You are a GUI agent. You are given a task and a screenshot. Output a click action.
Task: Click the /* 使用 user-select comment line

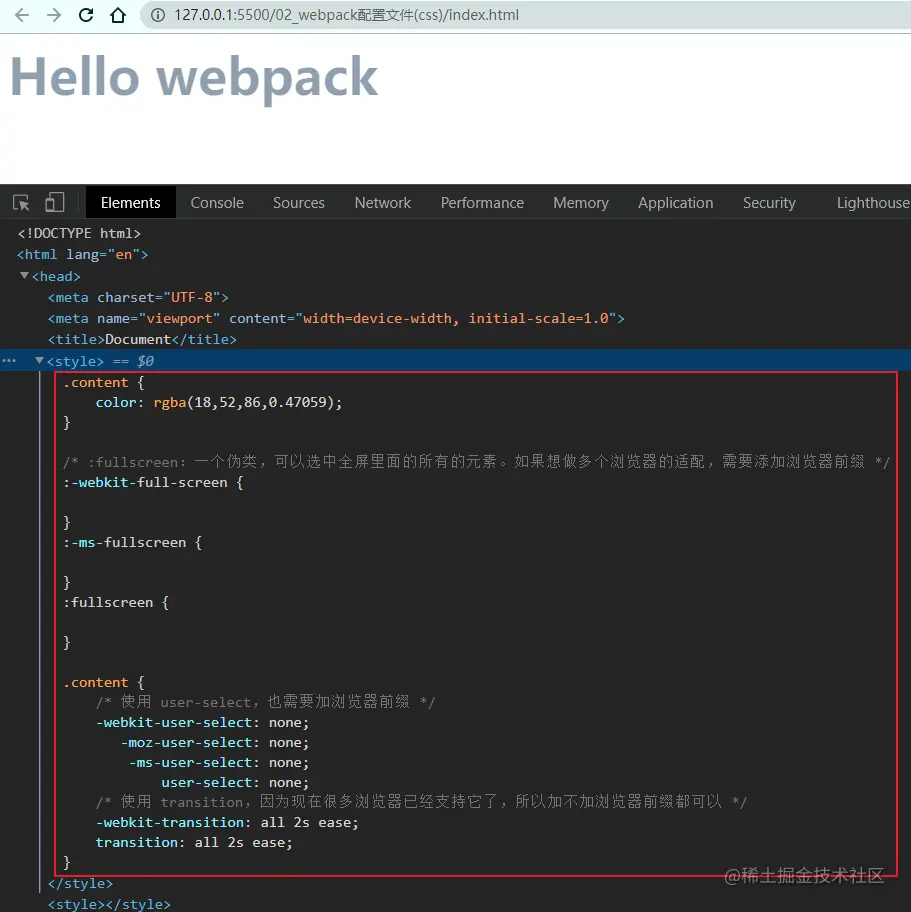265,703
